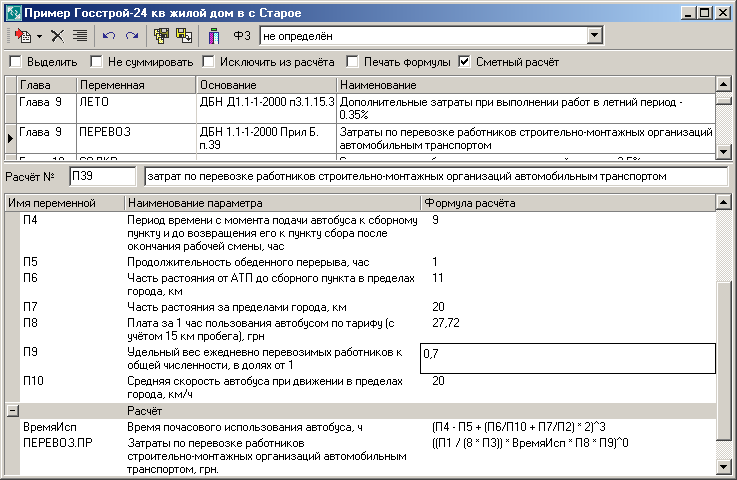Screen dimensions: 737x480
Task: Minimize the window
Action: tap(688, 13)
